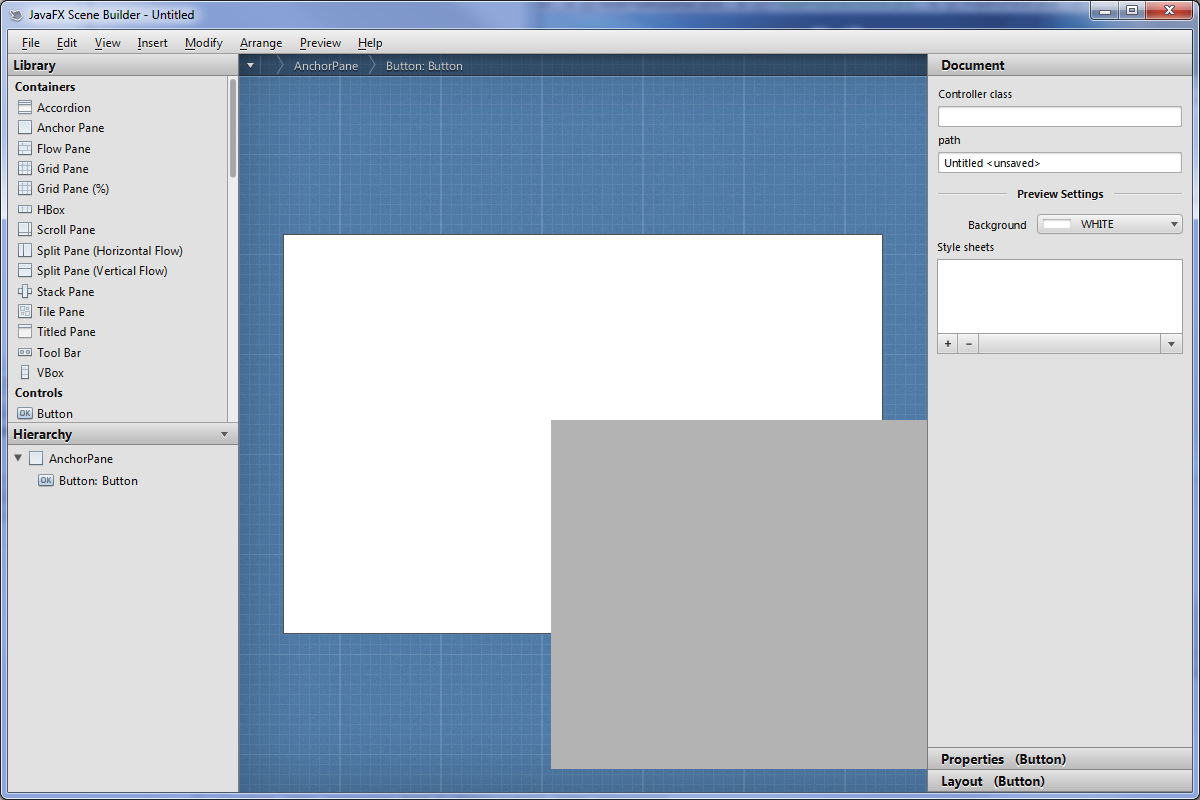This screenshot has width=1200, height=800.
Task: Open the Modify menu
Action: pyautogui.click(x=203, y=43)
